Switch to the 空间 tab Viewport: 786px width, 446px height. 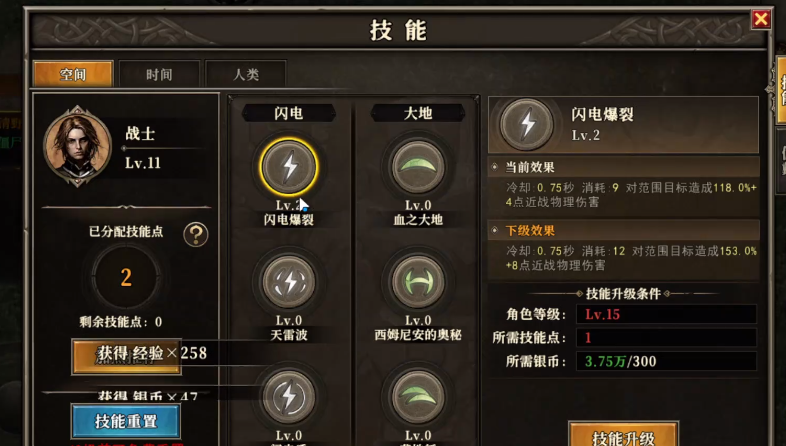point(73,75)
